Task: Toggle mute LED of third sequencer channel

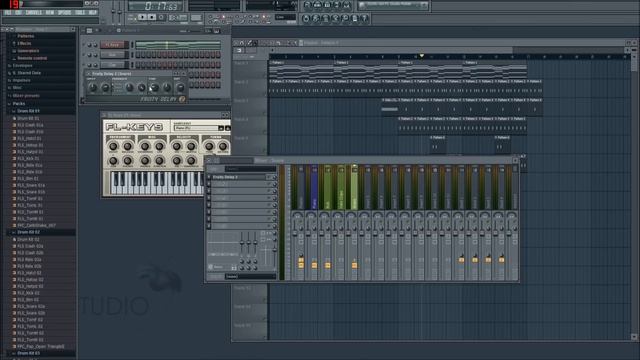Action: click(x=84, y=64)
